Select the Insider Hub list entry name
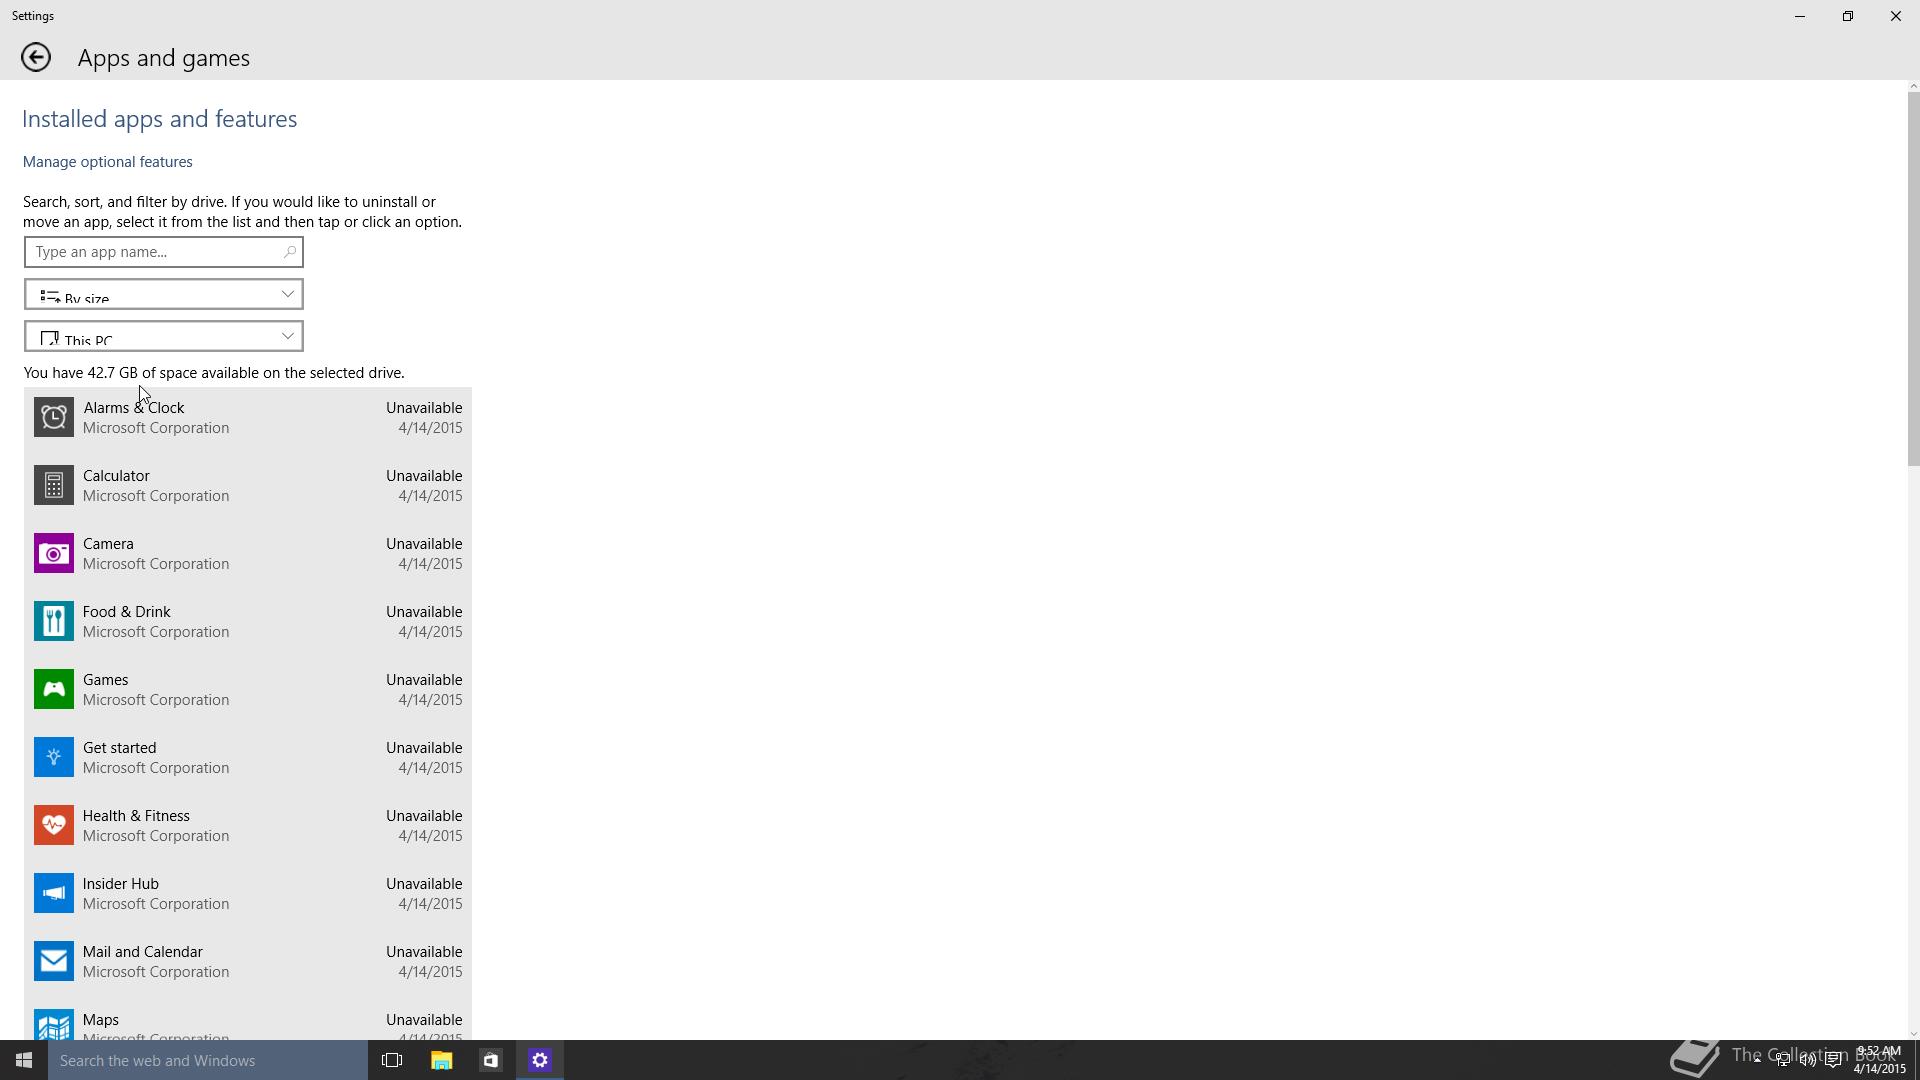This screenshot has height=1080, width=1920. (121, 884)
